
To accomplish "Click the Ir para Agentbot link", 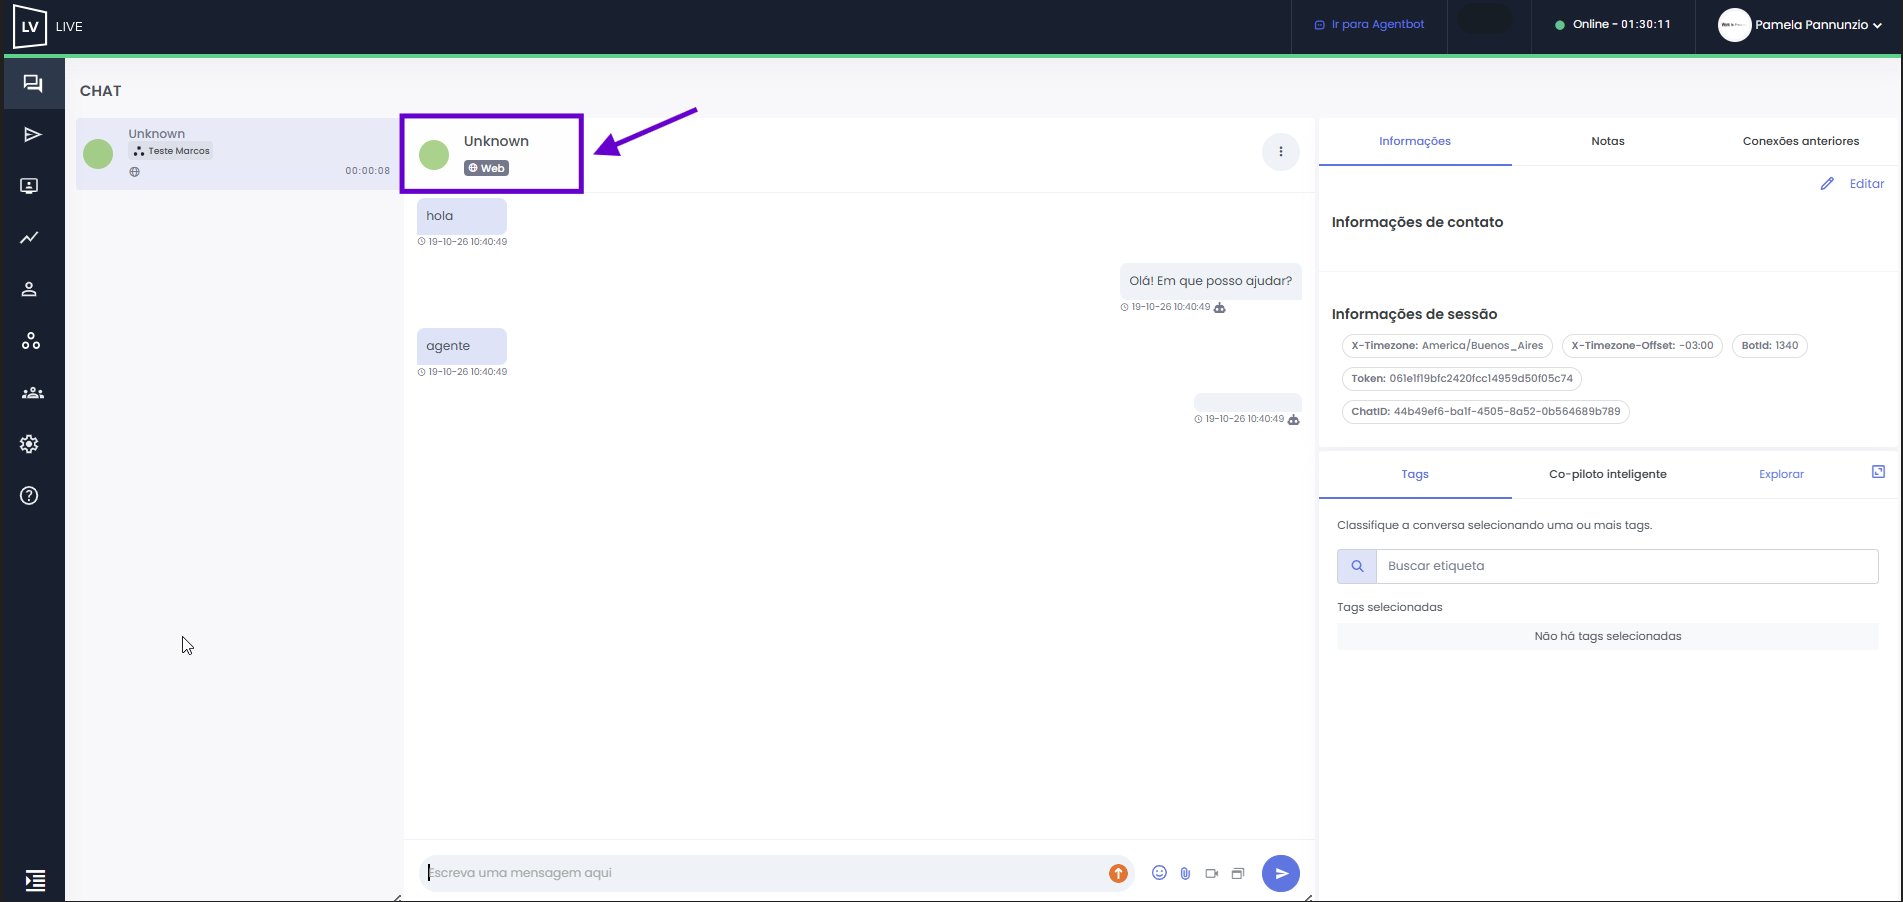I will pyautogui.click(x=1369, y=24).
